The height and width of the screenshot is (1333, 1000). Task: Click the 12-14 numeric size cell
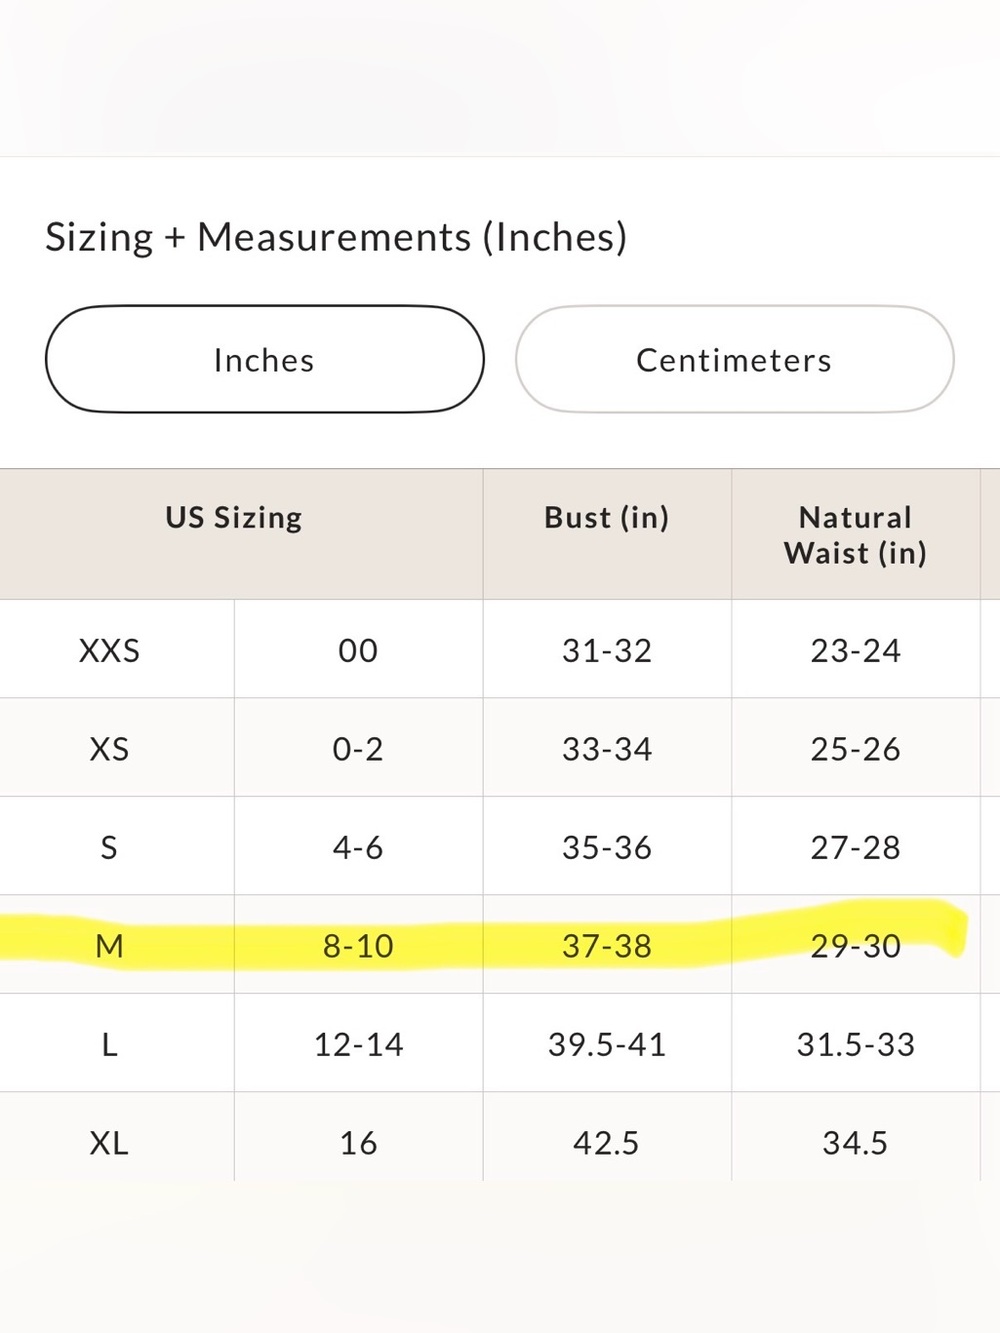(358, 1045)
